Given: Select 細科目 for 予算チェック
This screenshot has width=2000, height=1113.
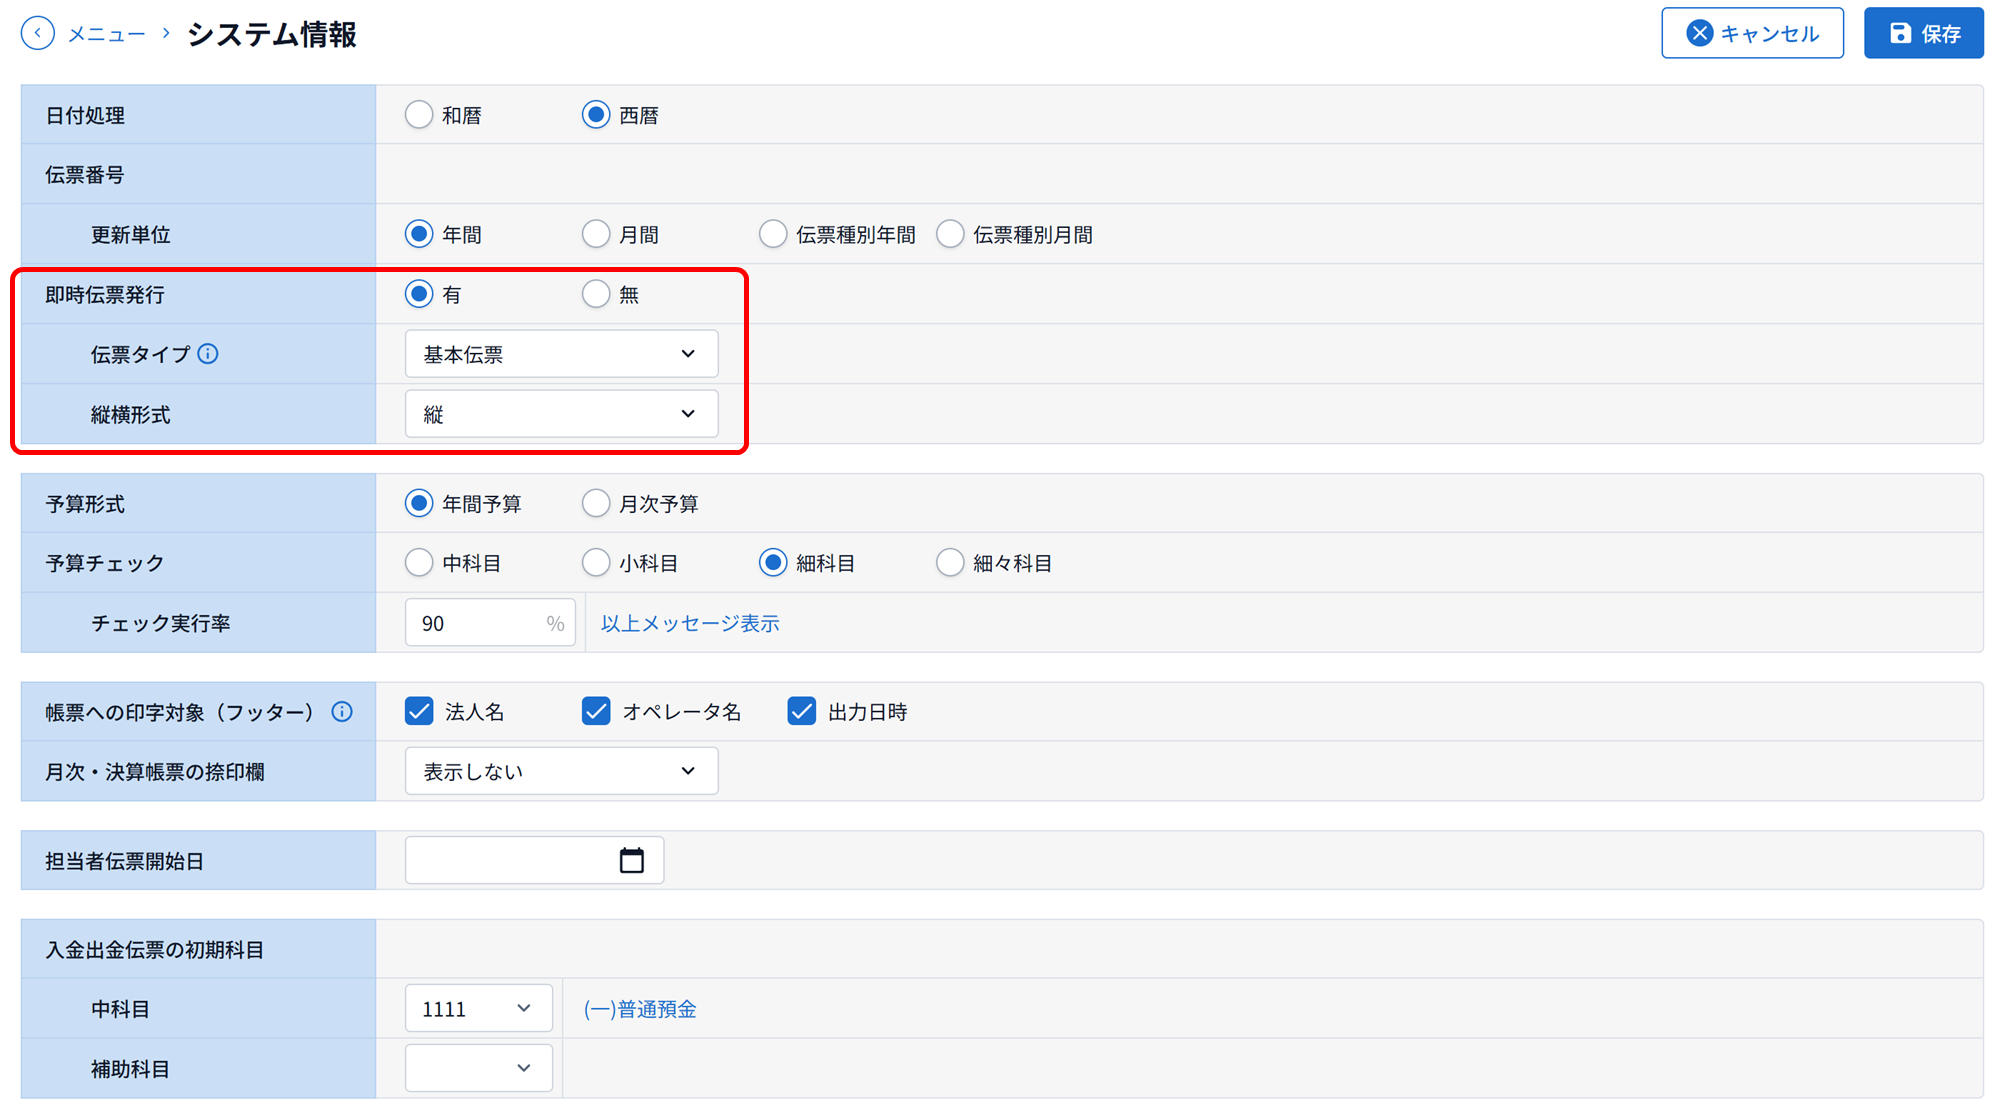Looking at the screenshot, I should pyautogui.click(x=773, y=563).
